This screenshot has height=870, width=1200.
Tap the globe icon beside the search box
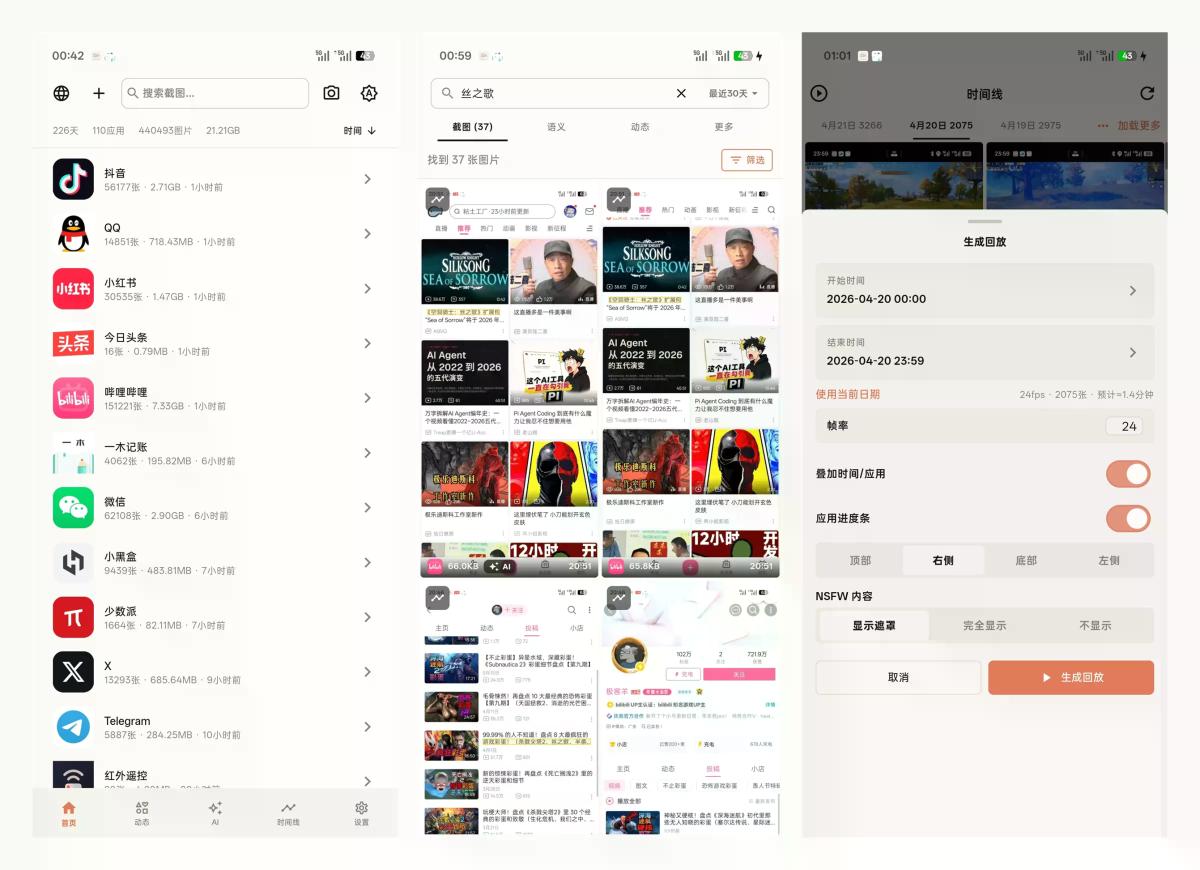point(62,93)
